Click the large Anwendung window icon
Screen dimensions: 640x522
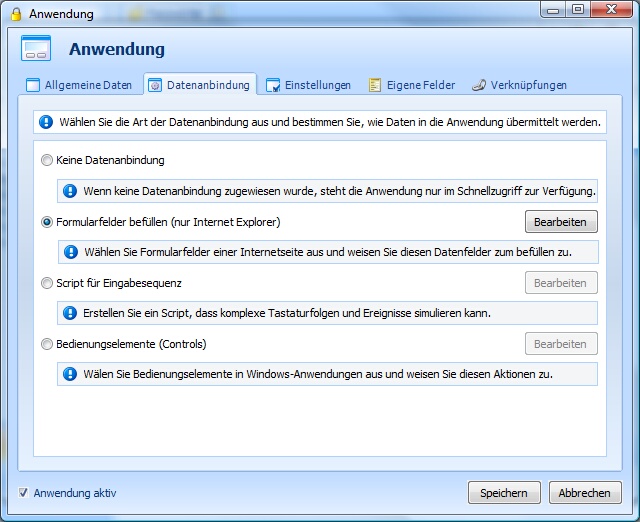(36, 48)
